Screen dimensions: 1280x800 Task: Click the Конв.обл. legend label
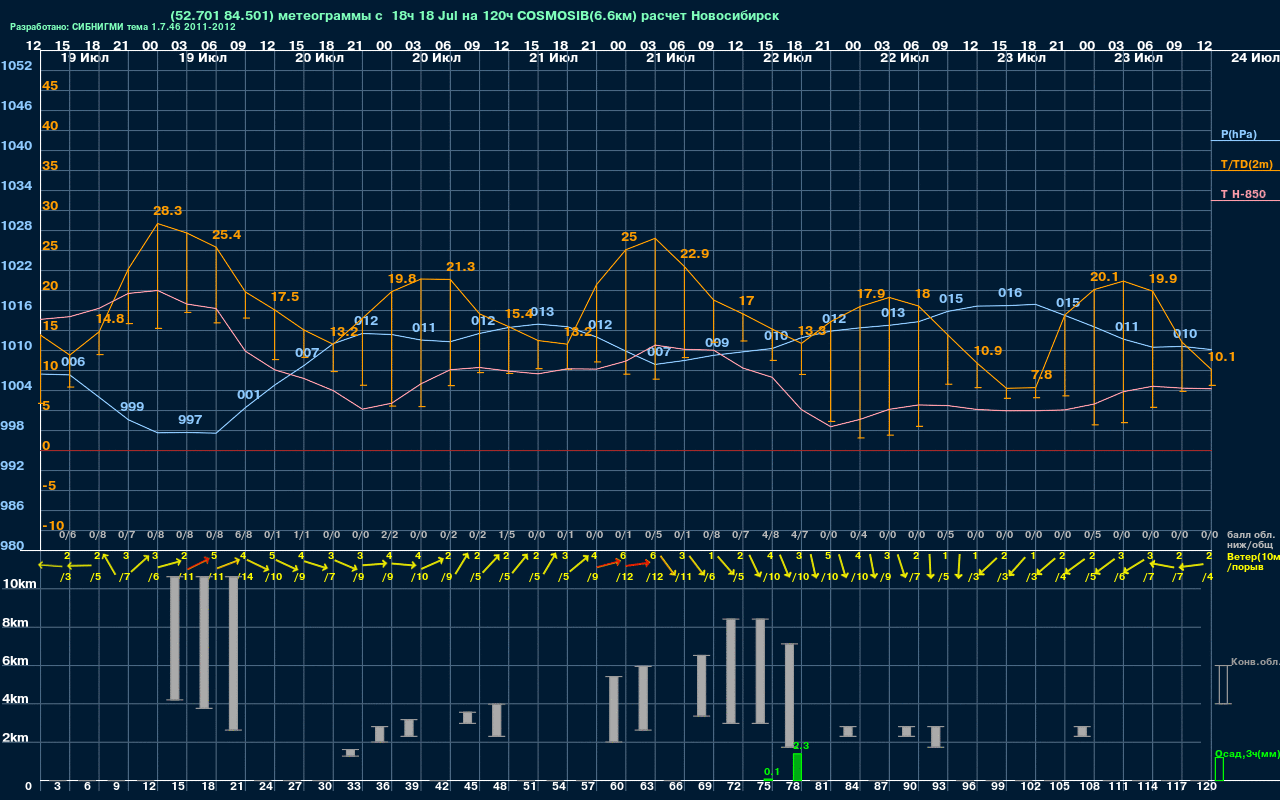coord(1255,662)
